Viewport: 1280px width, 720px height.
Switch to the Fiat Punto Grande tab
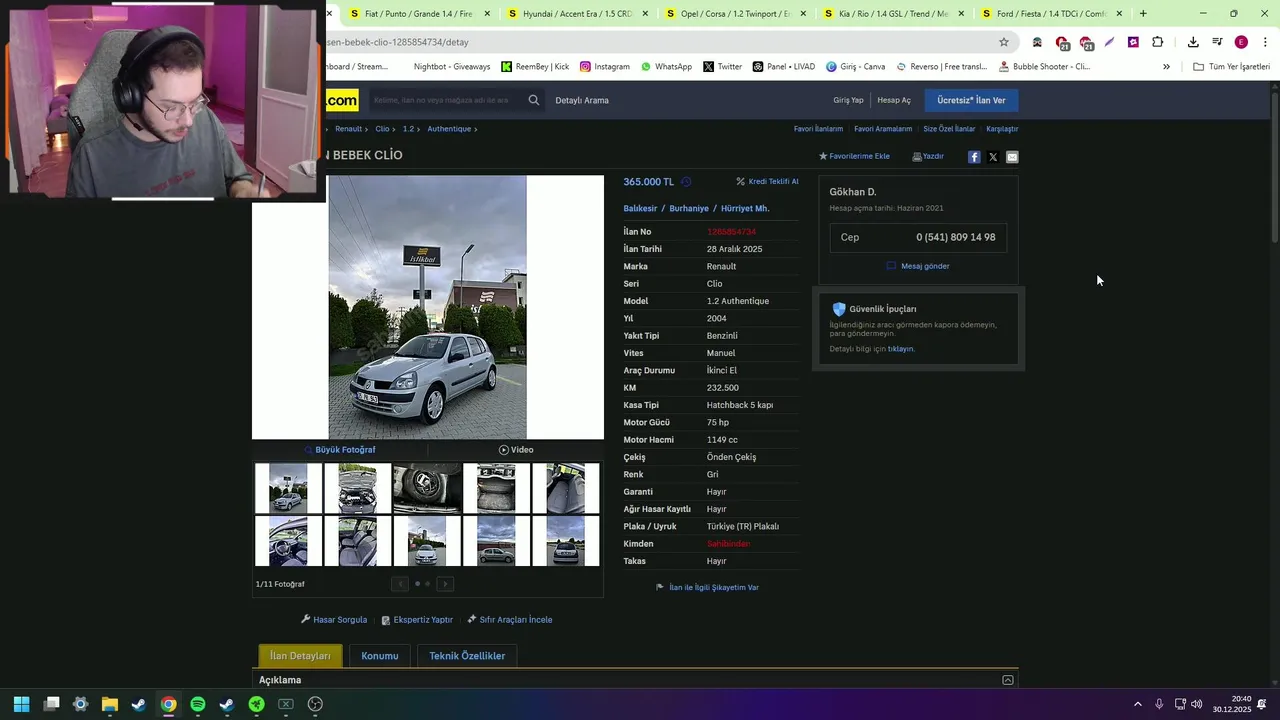[419, 14]
